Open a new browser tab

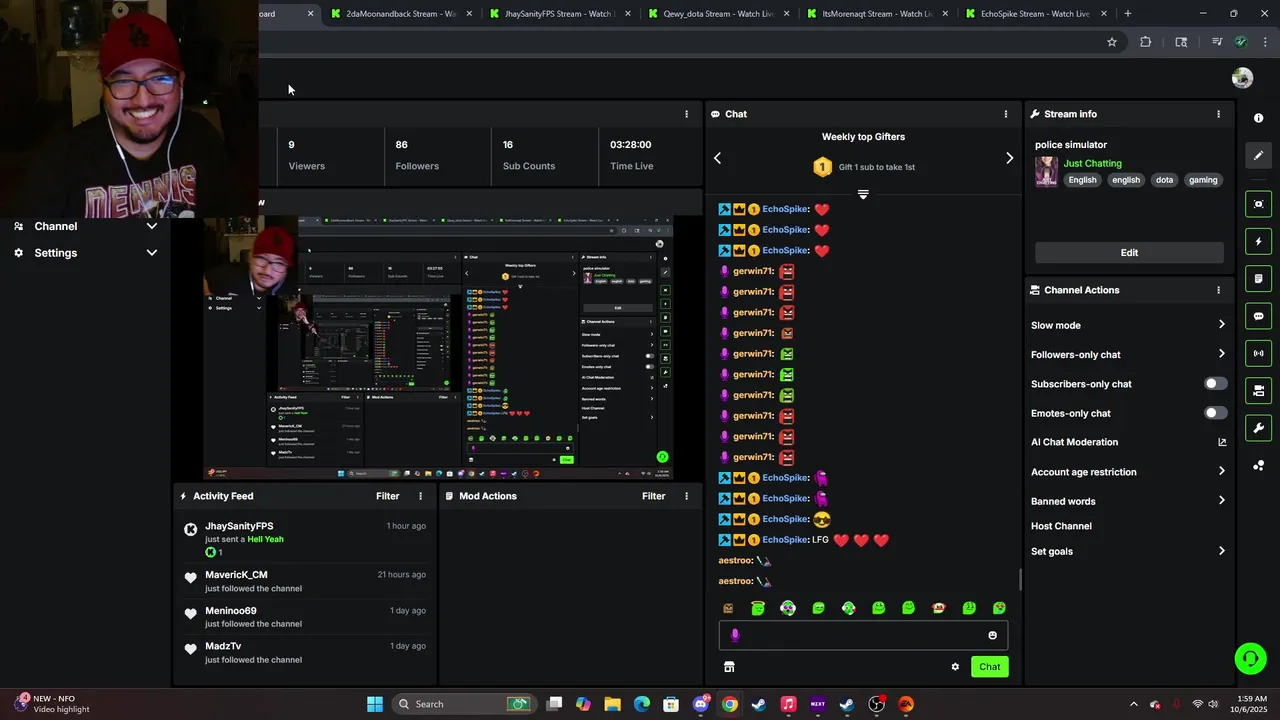coord(1127,14)
